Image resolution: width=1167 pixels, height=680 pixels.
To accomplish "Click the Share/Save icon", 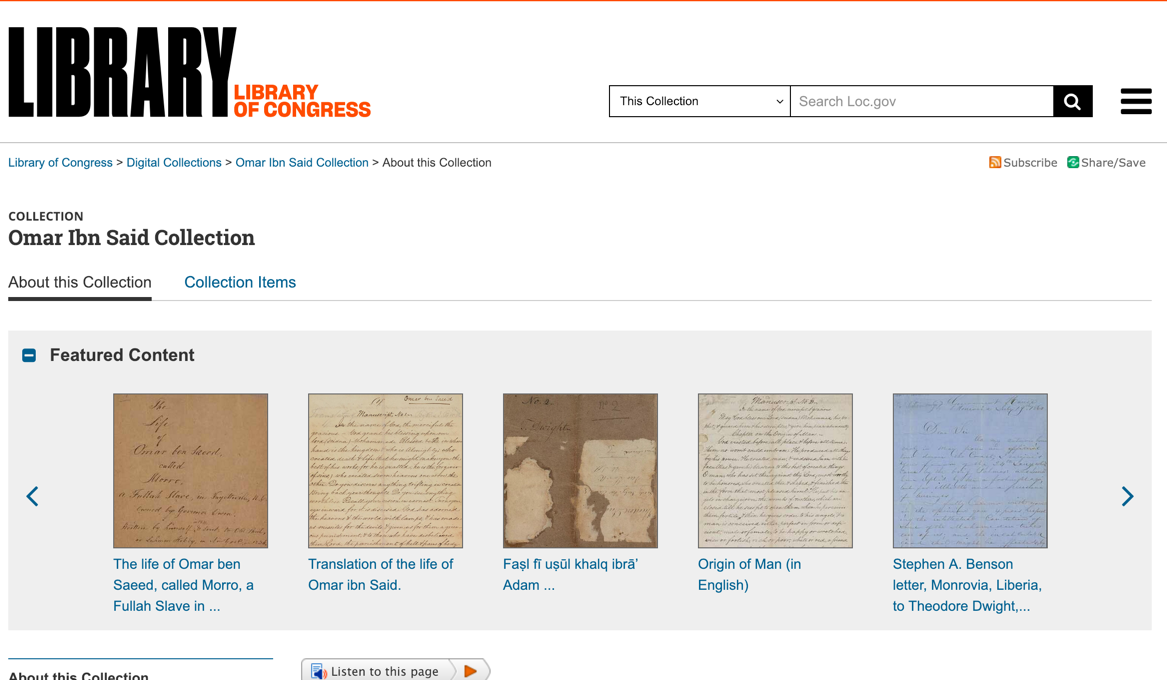I will point(1073,163).
